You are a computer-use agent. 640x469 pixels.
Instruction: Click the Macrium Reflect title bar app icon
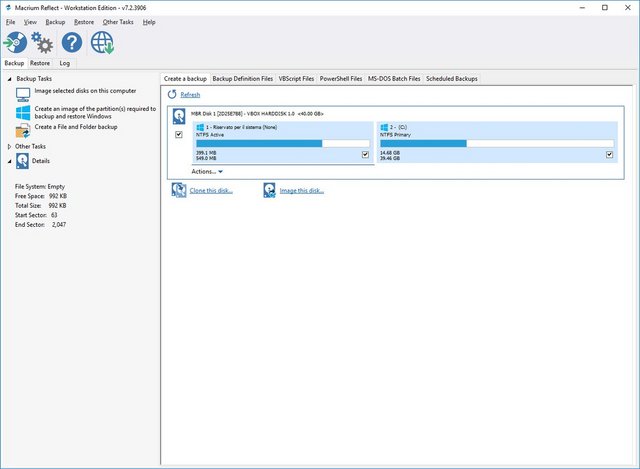8,7
